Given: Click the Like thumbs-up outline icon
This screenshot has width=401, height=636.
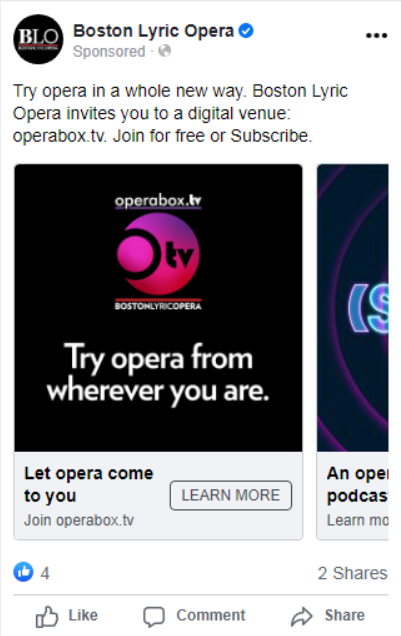Looking at the screenshot, I should 47,616.
